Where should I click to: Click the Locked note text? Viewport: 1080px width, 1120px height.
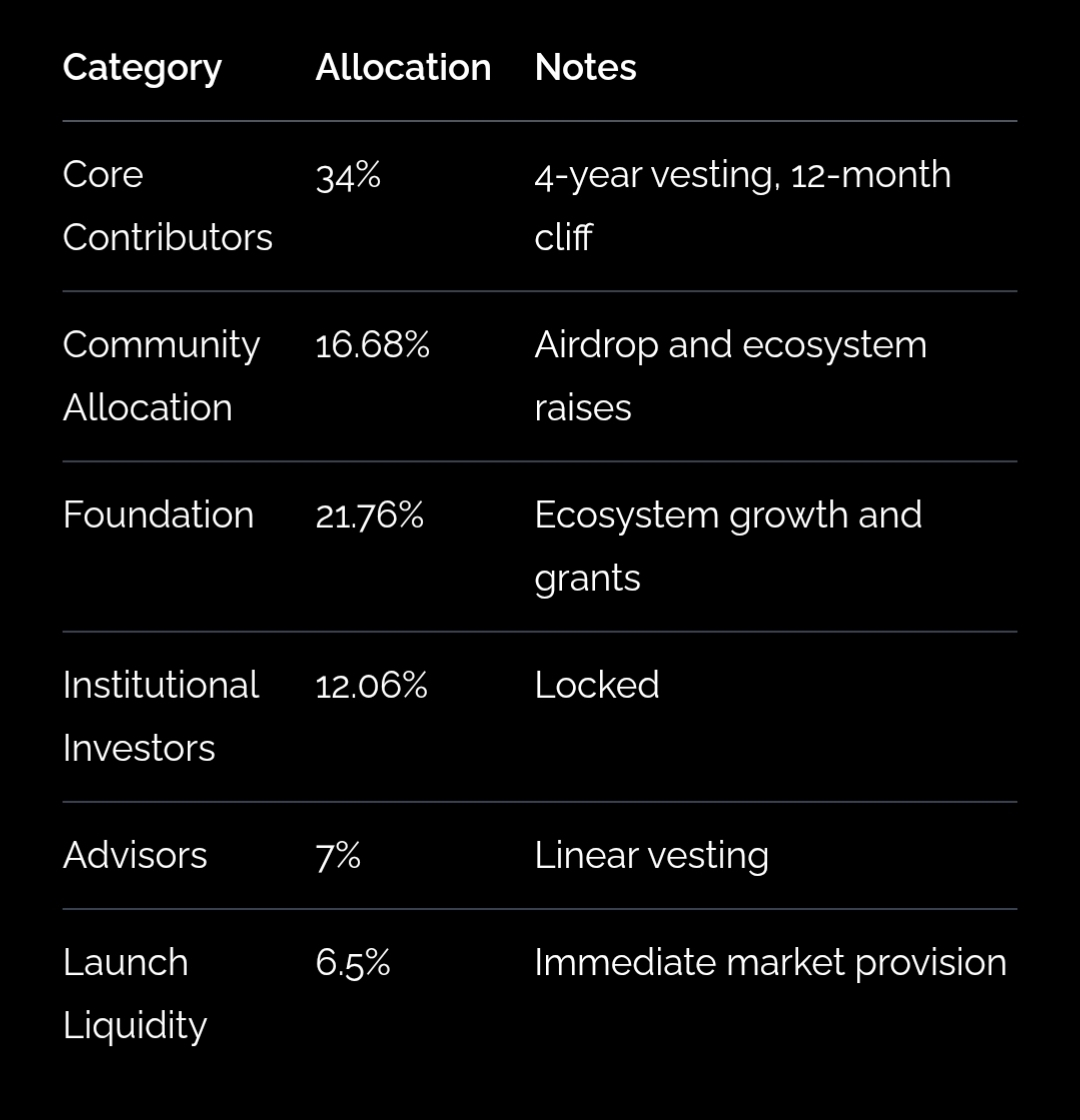[597, 686]
